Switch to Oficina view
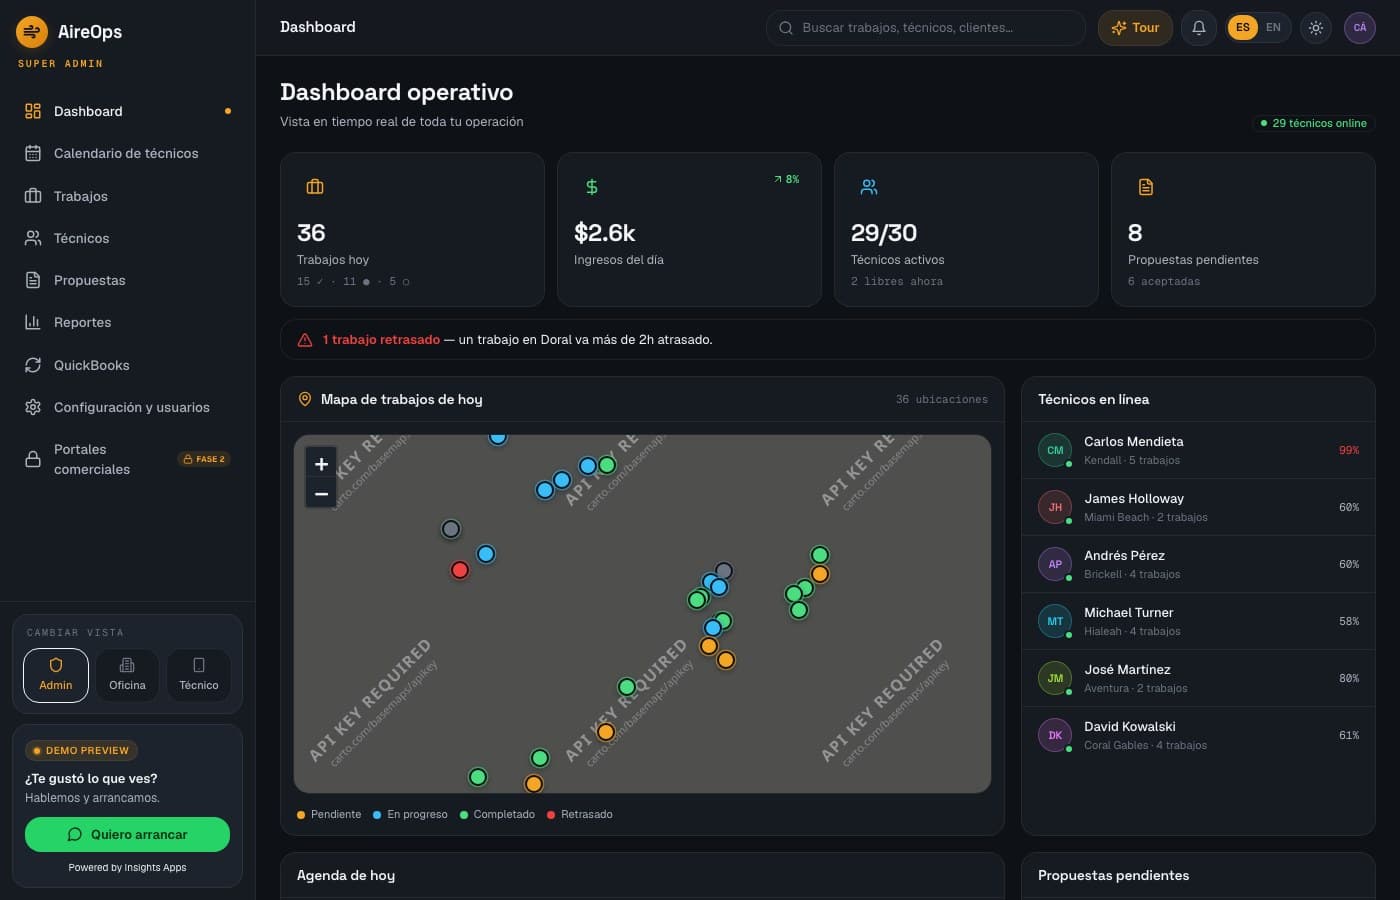This screenshot has height=900, width=1400. 127,675
